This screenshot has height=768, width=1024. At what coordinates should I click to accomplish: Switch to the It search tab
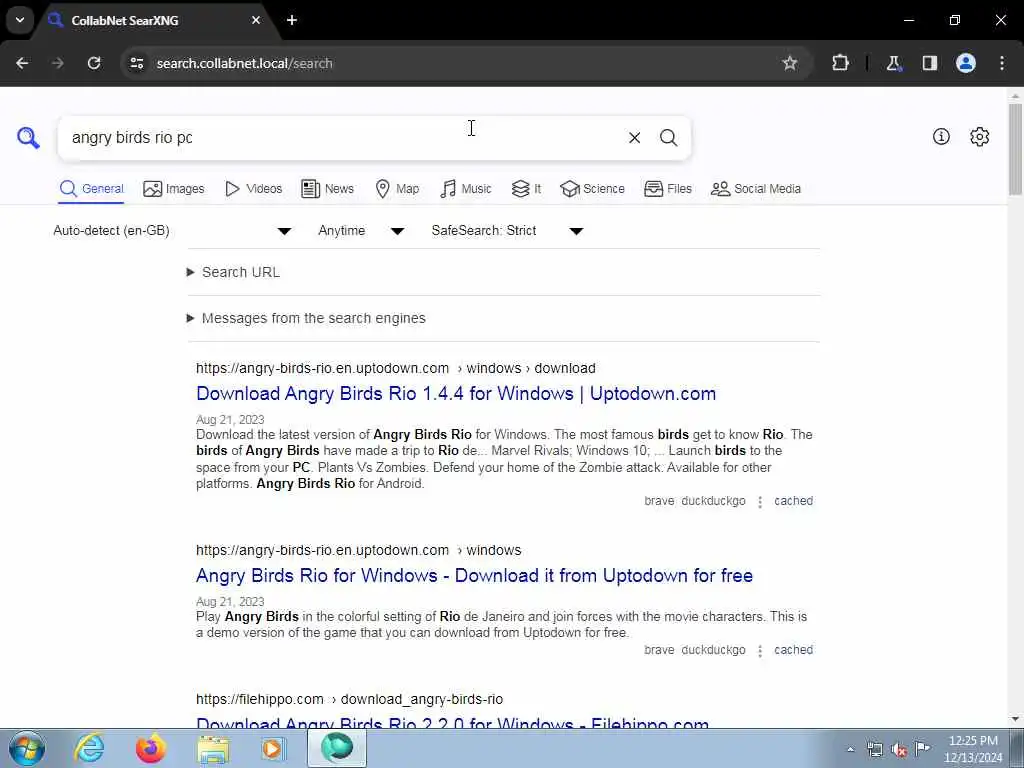click(x=526, y=189)
